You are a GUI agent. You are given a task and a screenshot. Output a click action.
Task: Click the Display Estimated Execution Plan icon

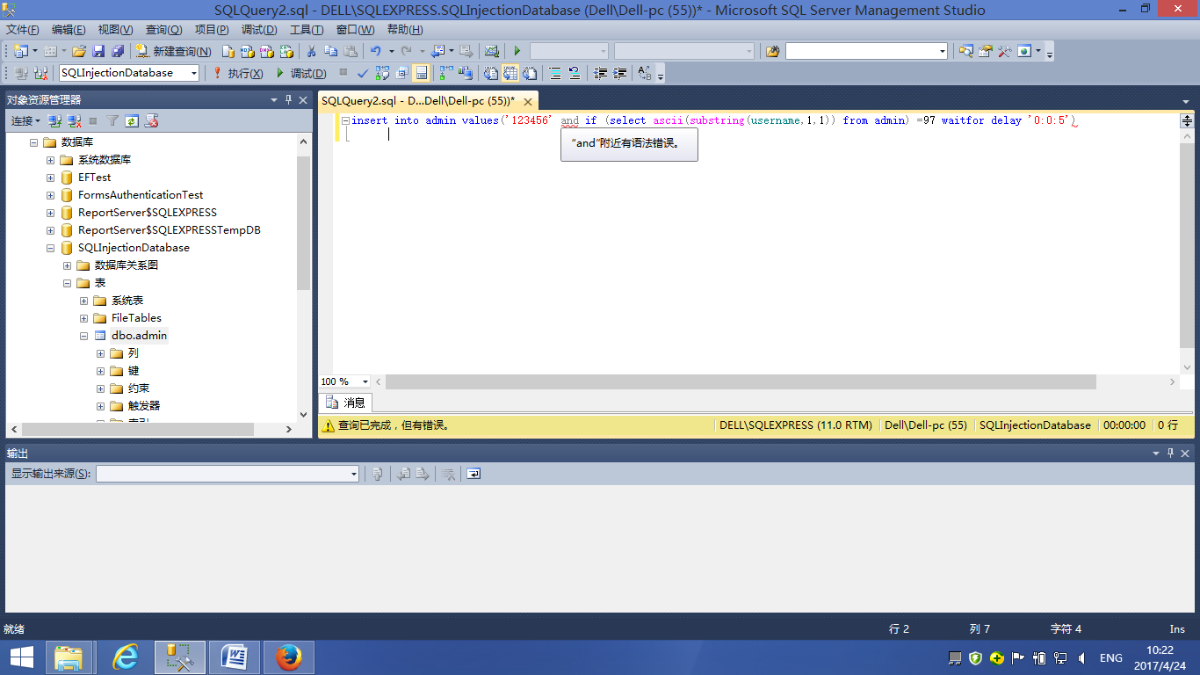coord(382,73)
